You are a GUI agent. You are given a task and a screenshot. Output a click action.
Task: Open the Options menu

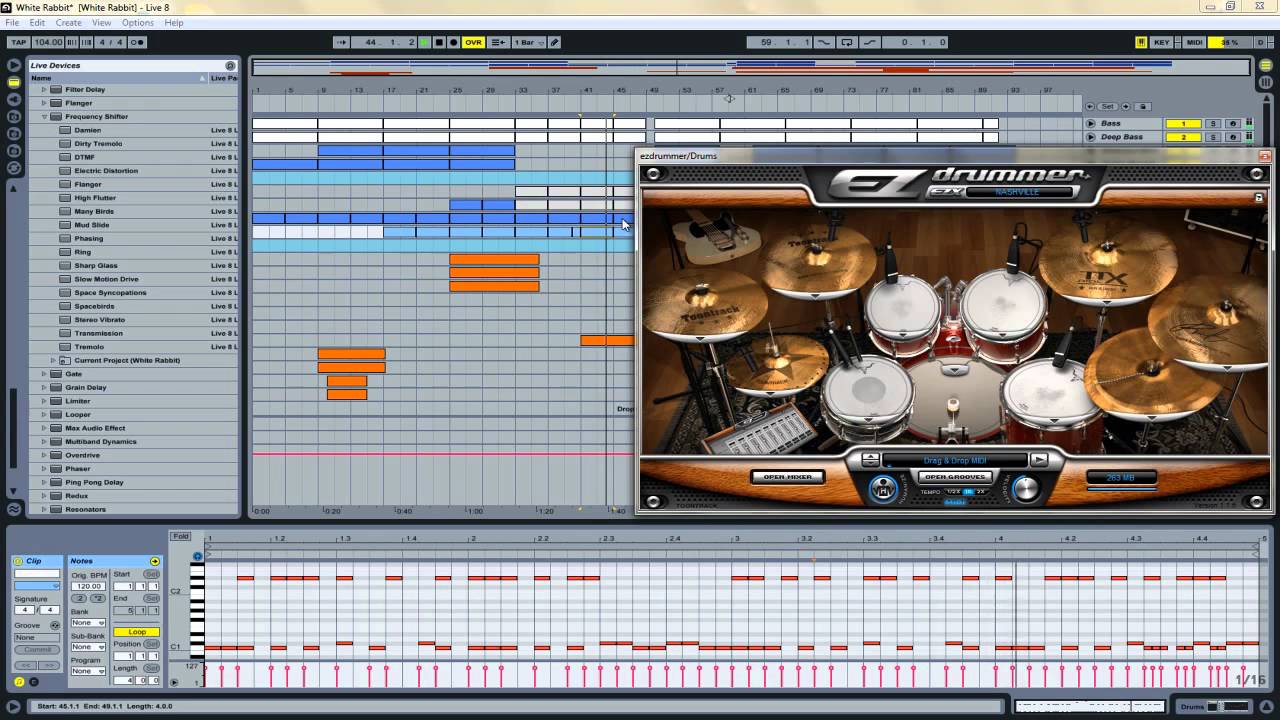pos(138,22)
